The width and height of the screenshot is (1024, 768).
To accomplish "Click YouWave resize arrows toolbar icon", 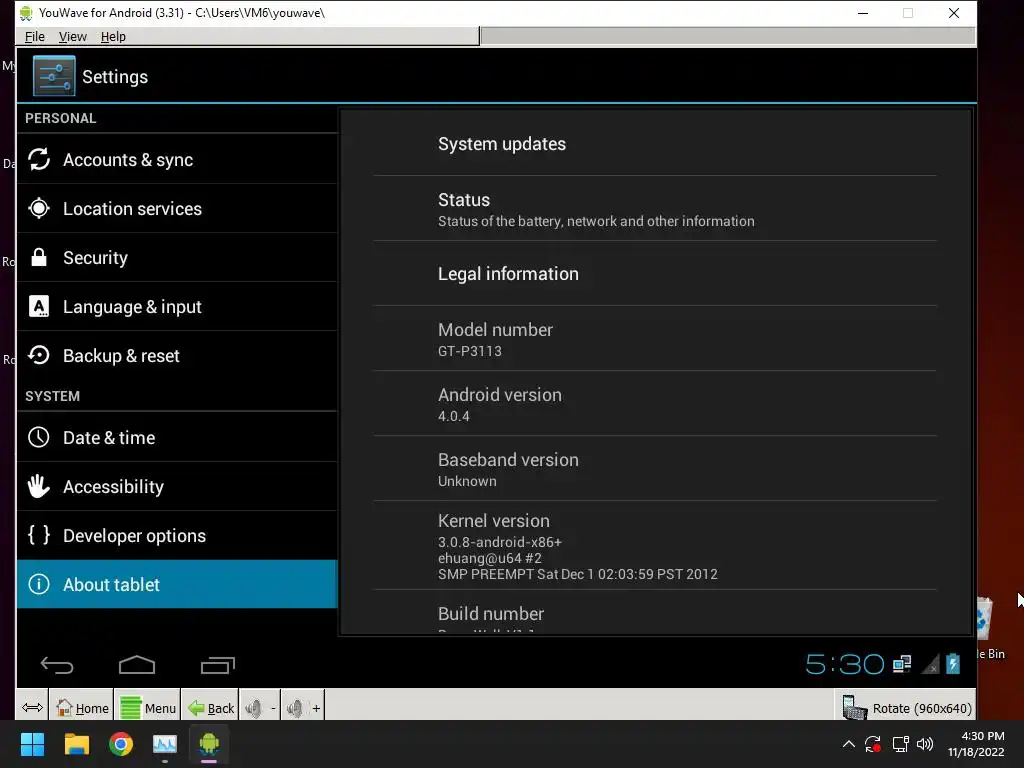I will [x=32, y=707].
